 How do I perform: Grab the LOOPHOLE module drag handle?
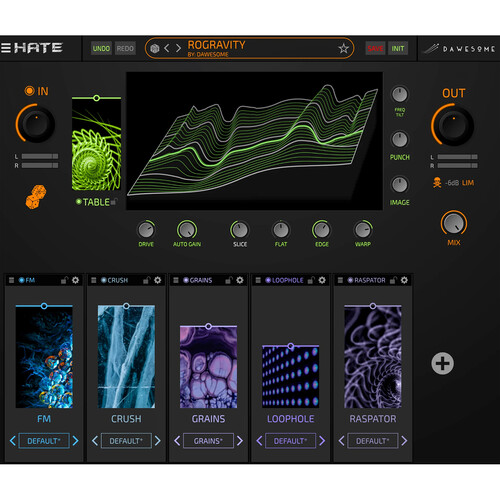pyautogui.click(x=258, y=280)
